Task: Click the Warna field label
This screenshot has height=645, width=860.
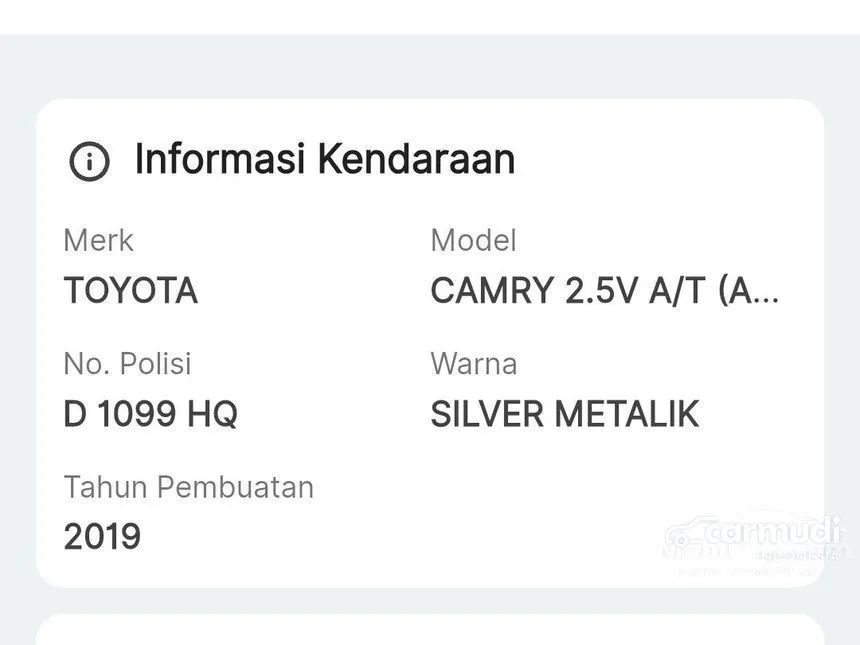Action: tap(473, 363)
